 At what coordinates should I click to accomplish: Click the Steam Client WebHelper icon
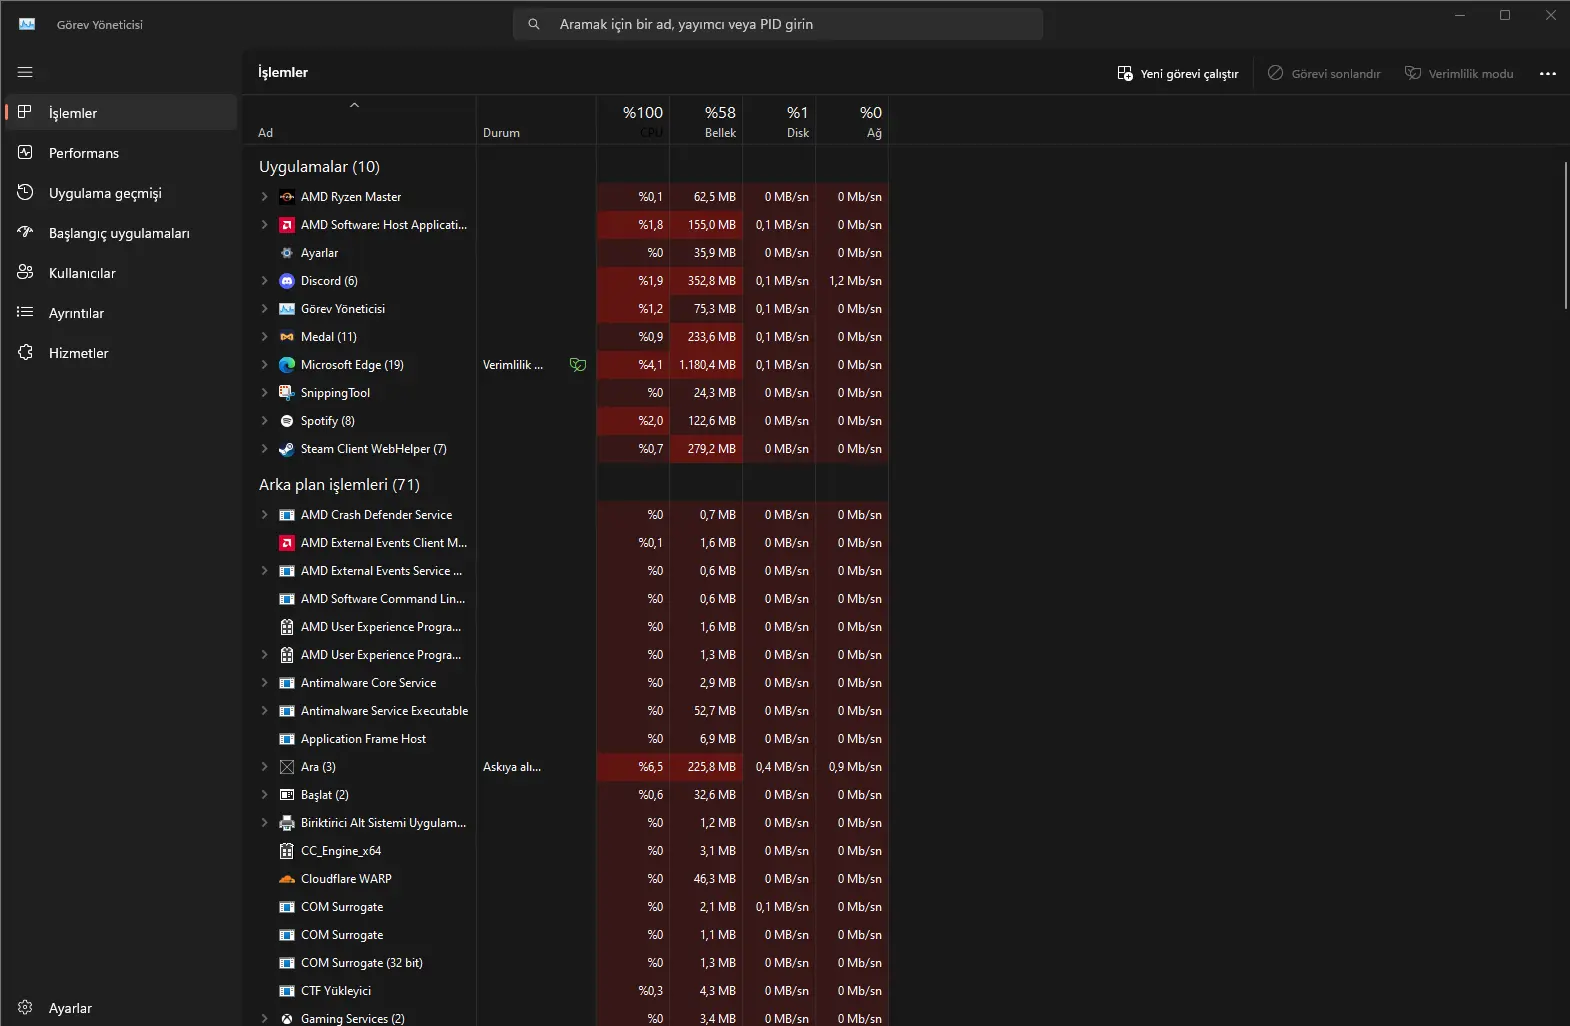click(287, 449)
